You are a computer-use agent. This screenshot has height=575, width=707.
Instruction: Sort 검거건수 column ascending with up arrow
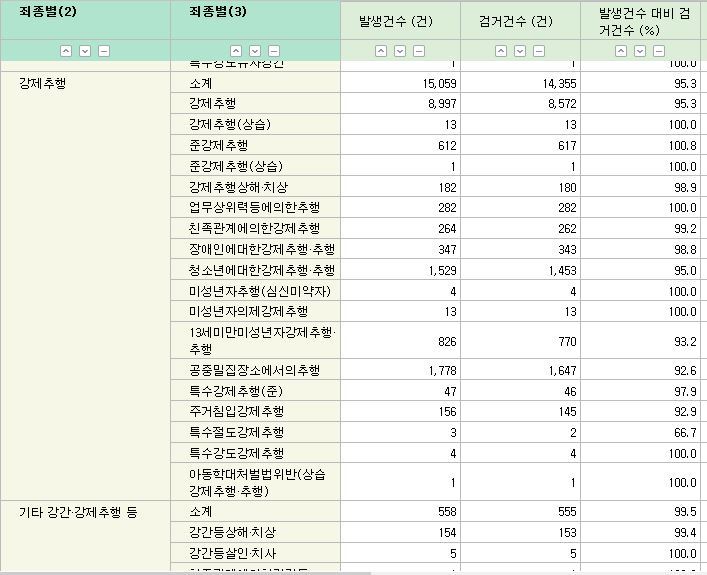(501, 51)
